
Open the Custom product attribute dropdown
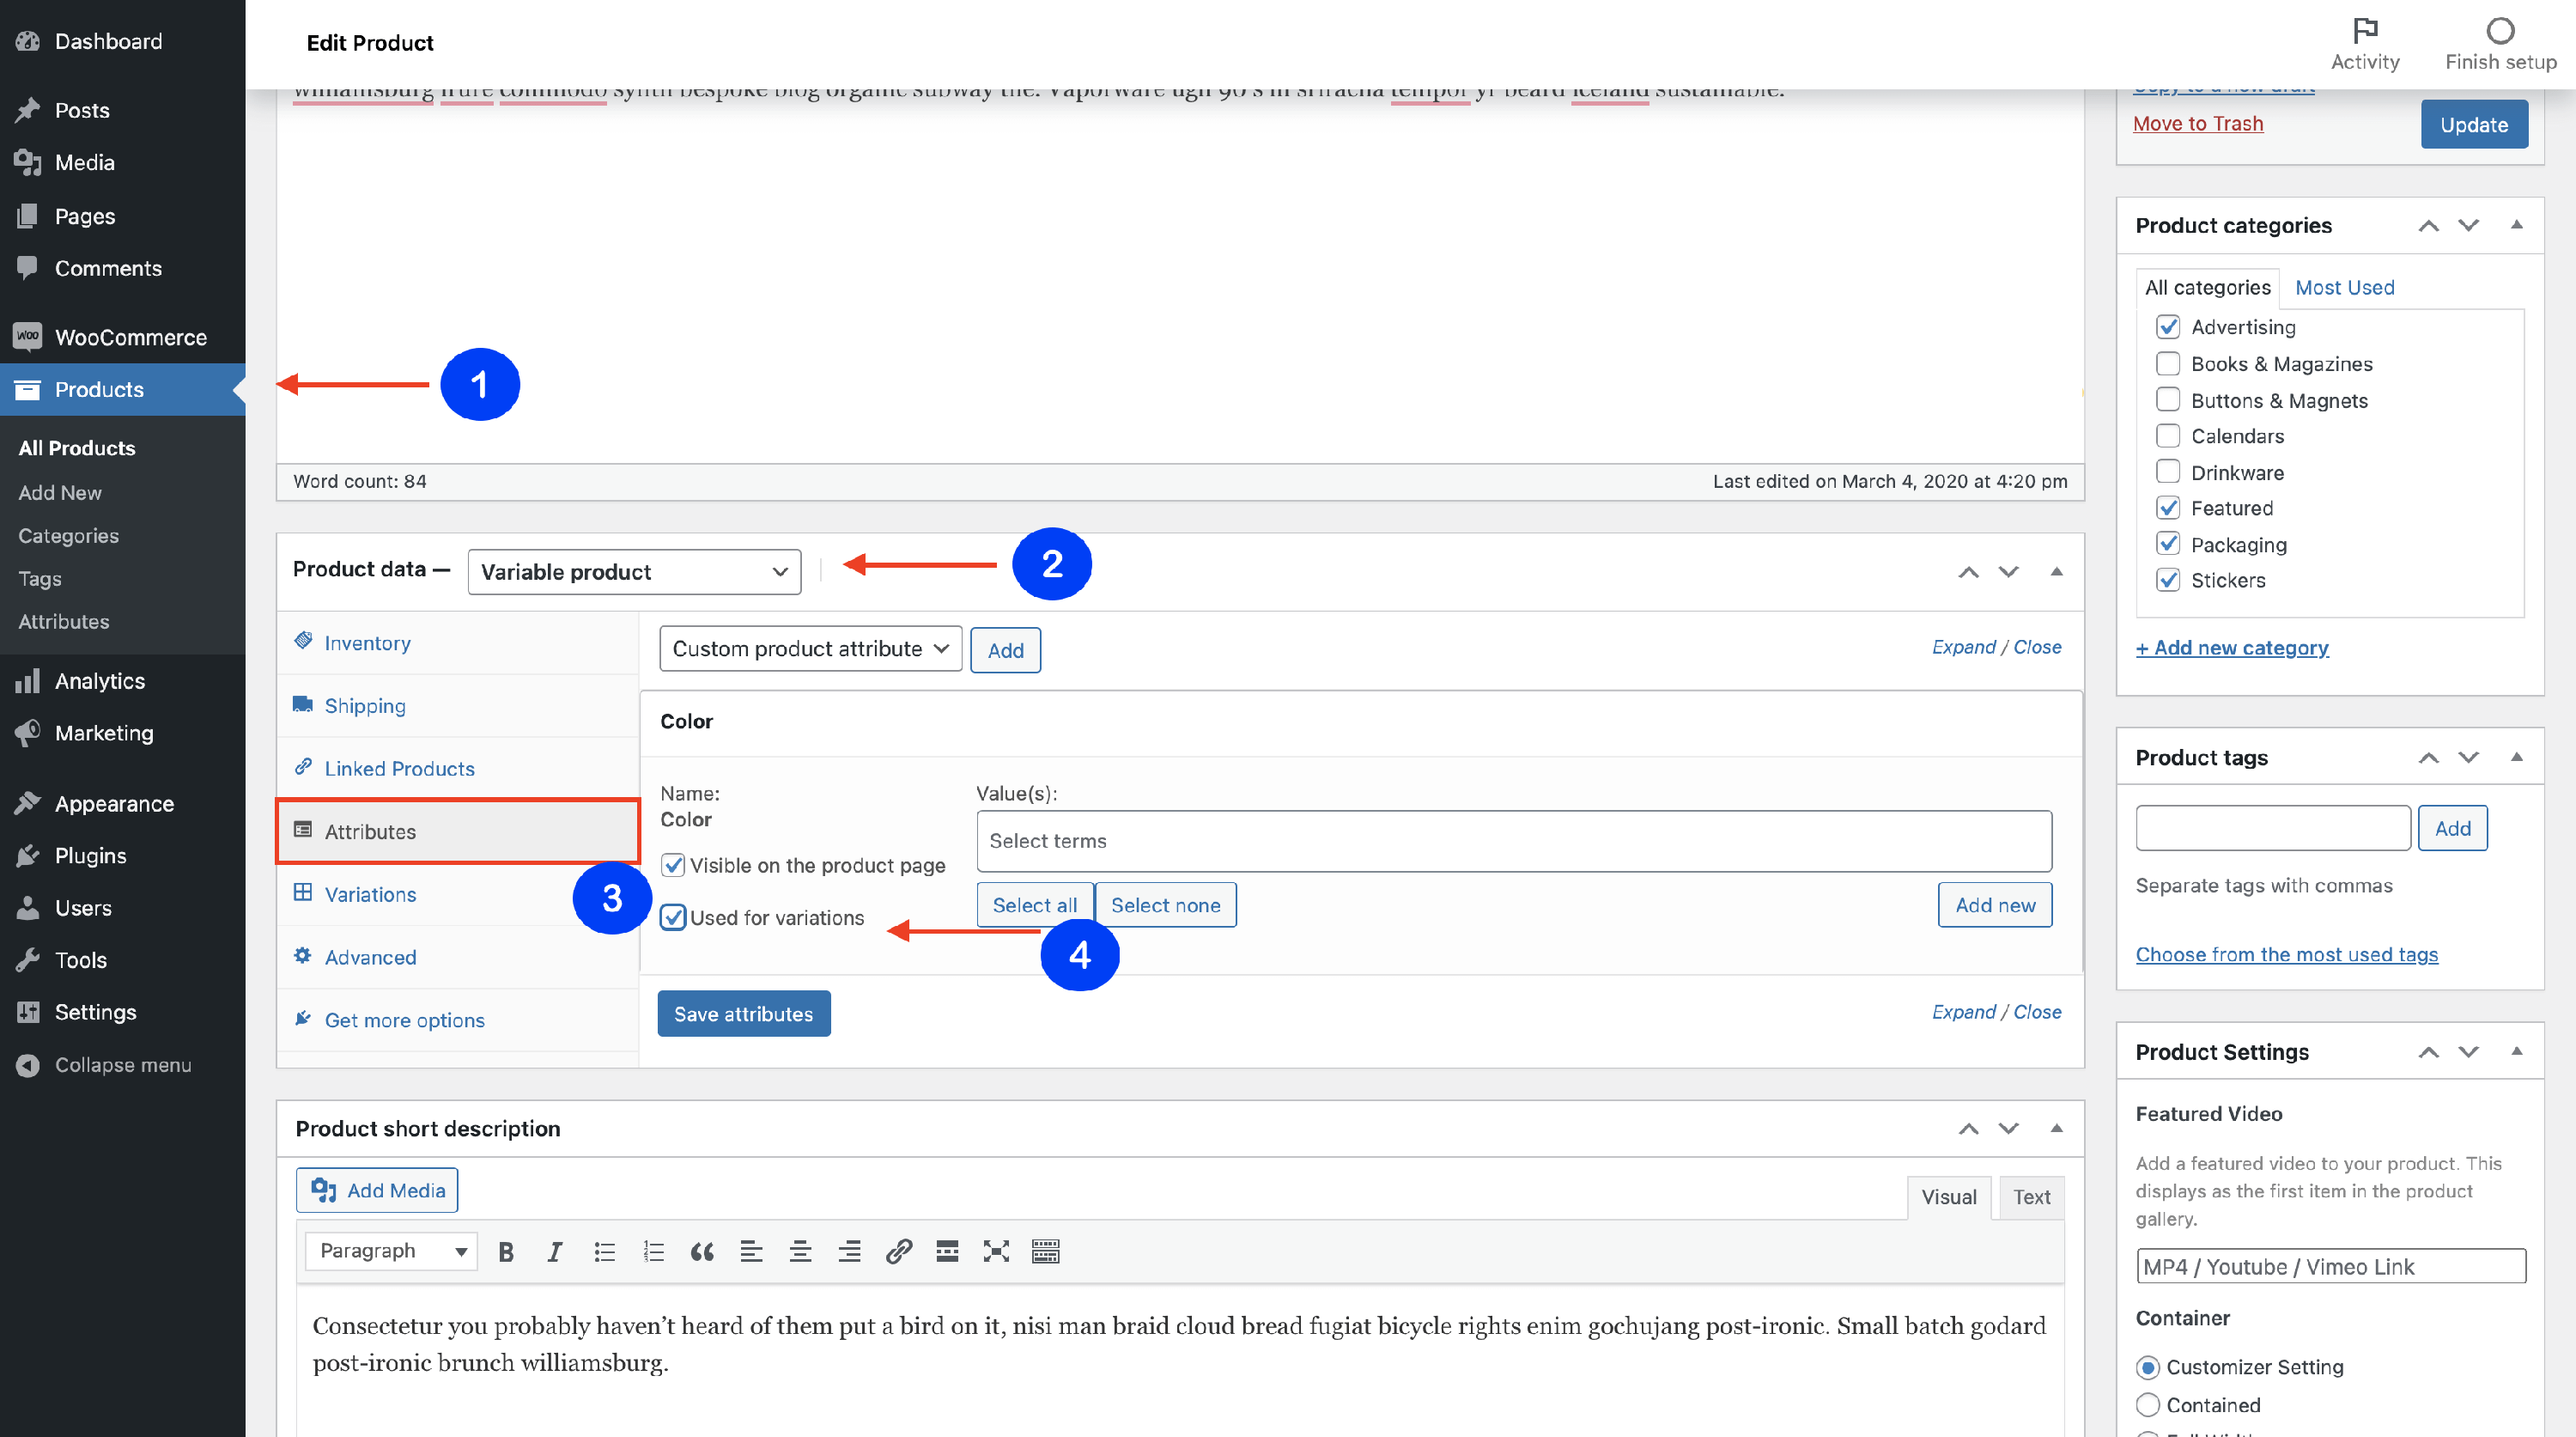810,649
